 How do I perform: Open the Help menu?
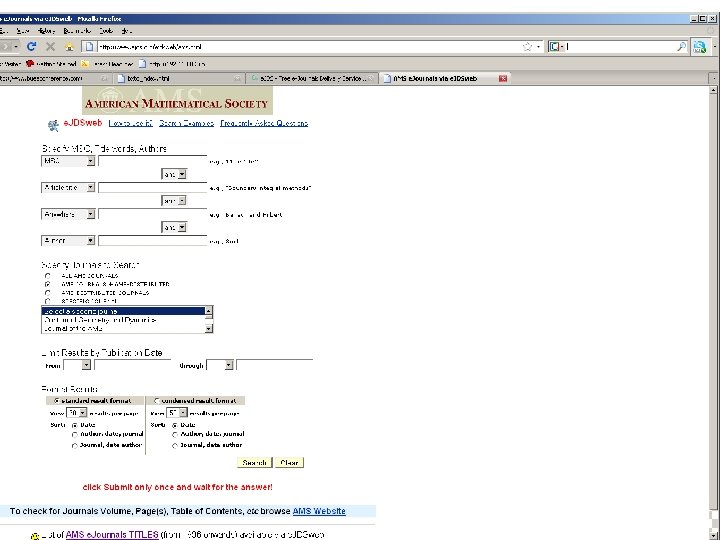tap(126, 31)
